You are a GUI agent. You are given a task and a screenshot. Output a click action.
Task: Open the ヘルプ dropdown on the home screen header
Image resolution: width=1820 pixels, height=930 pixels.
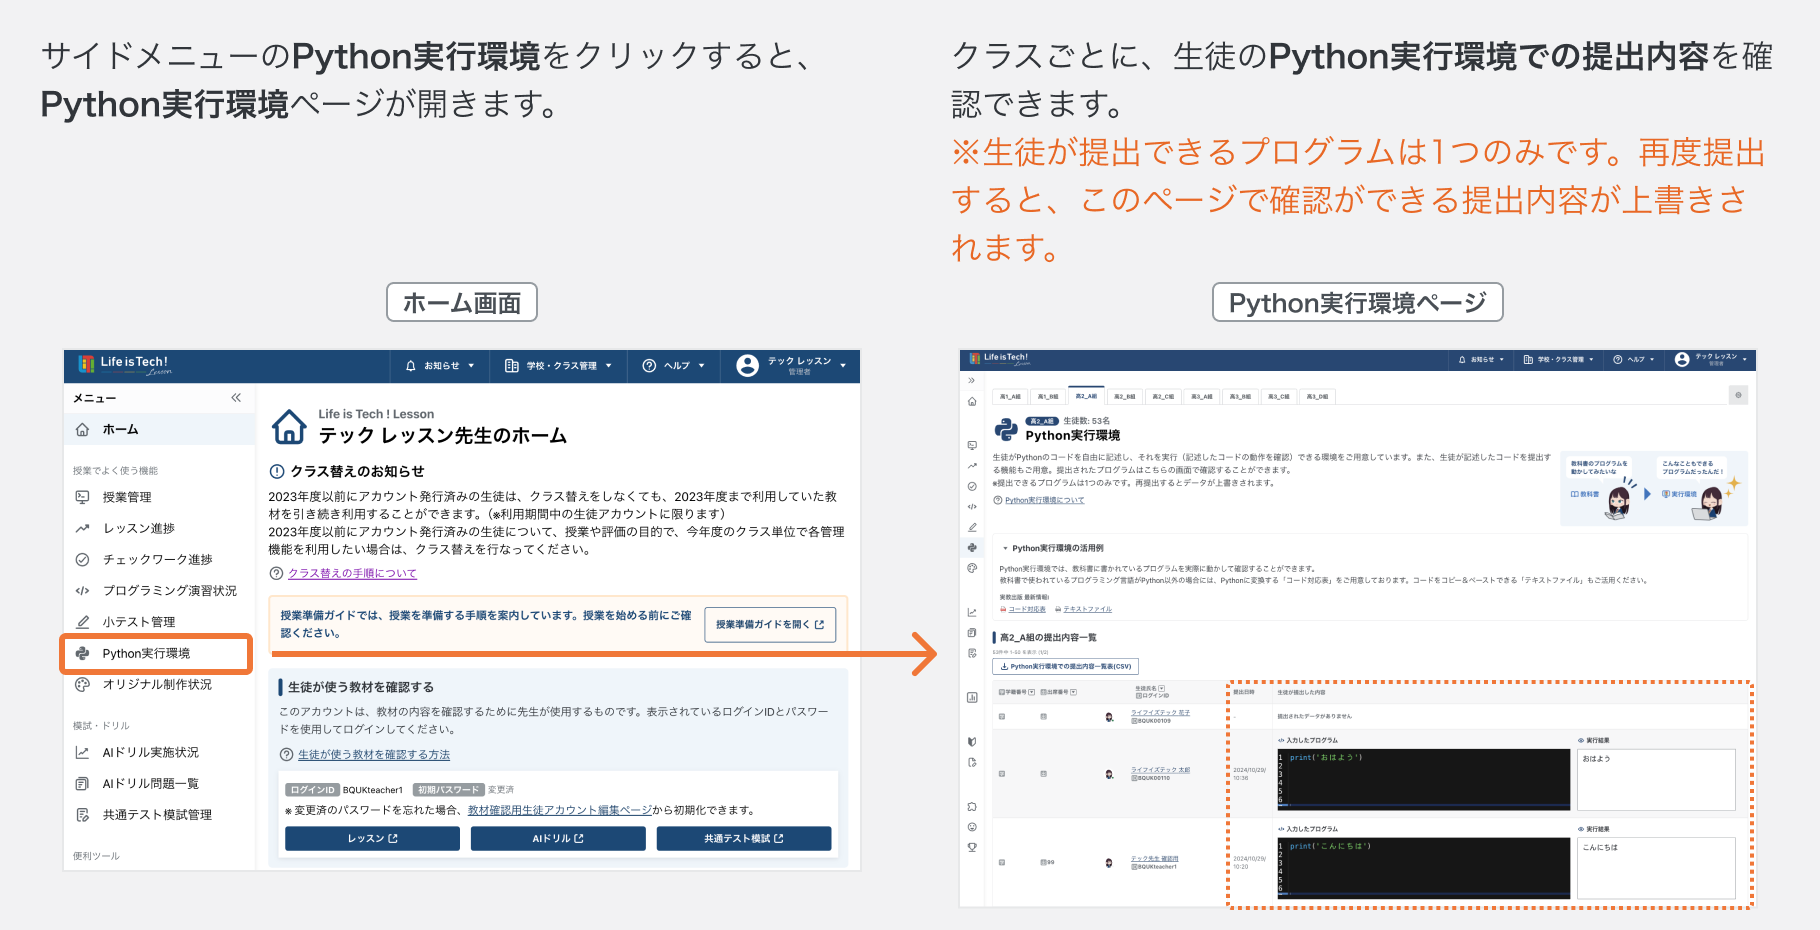[674, 366]
